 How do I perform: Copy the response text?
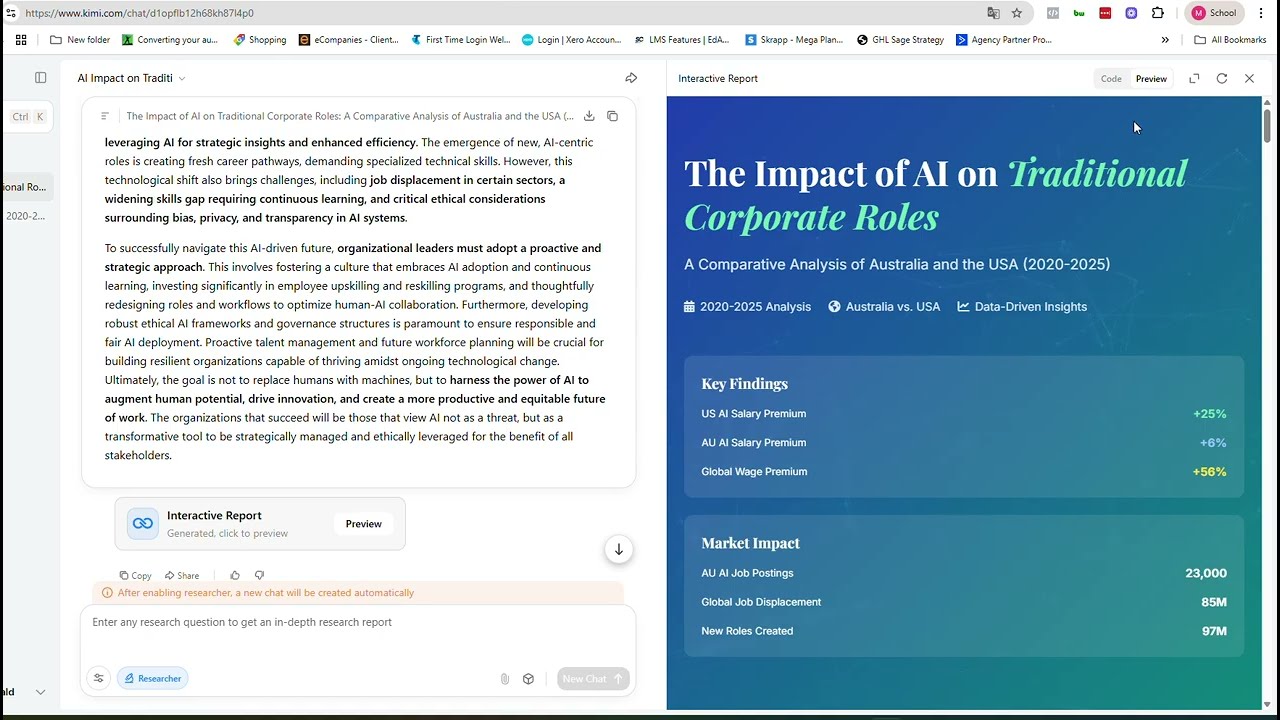point(136,575)
